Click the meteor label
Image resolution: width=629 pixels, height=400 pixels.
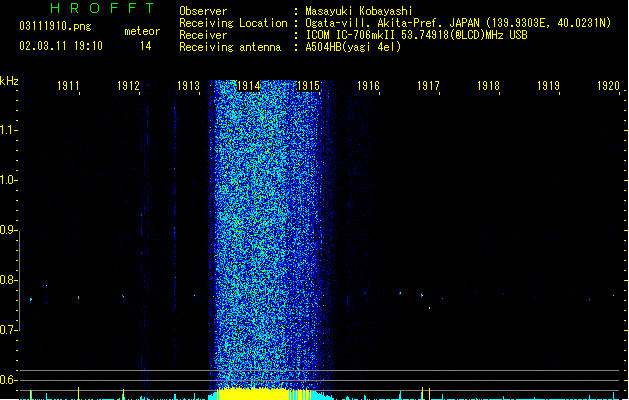pos(142,31)
